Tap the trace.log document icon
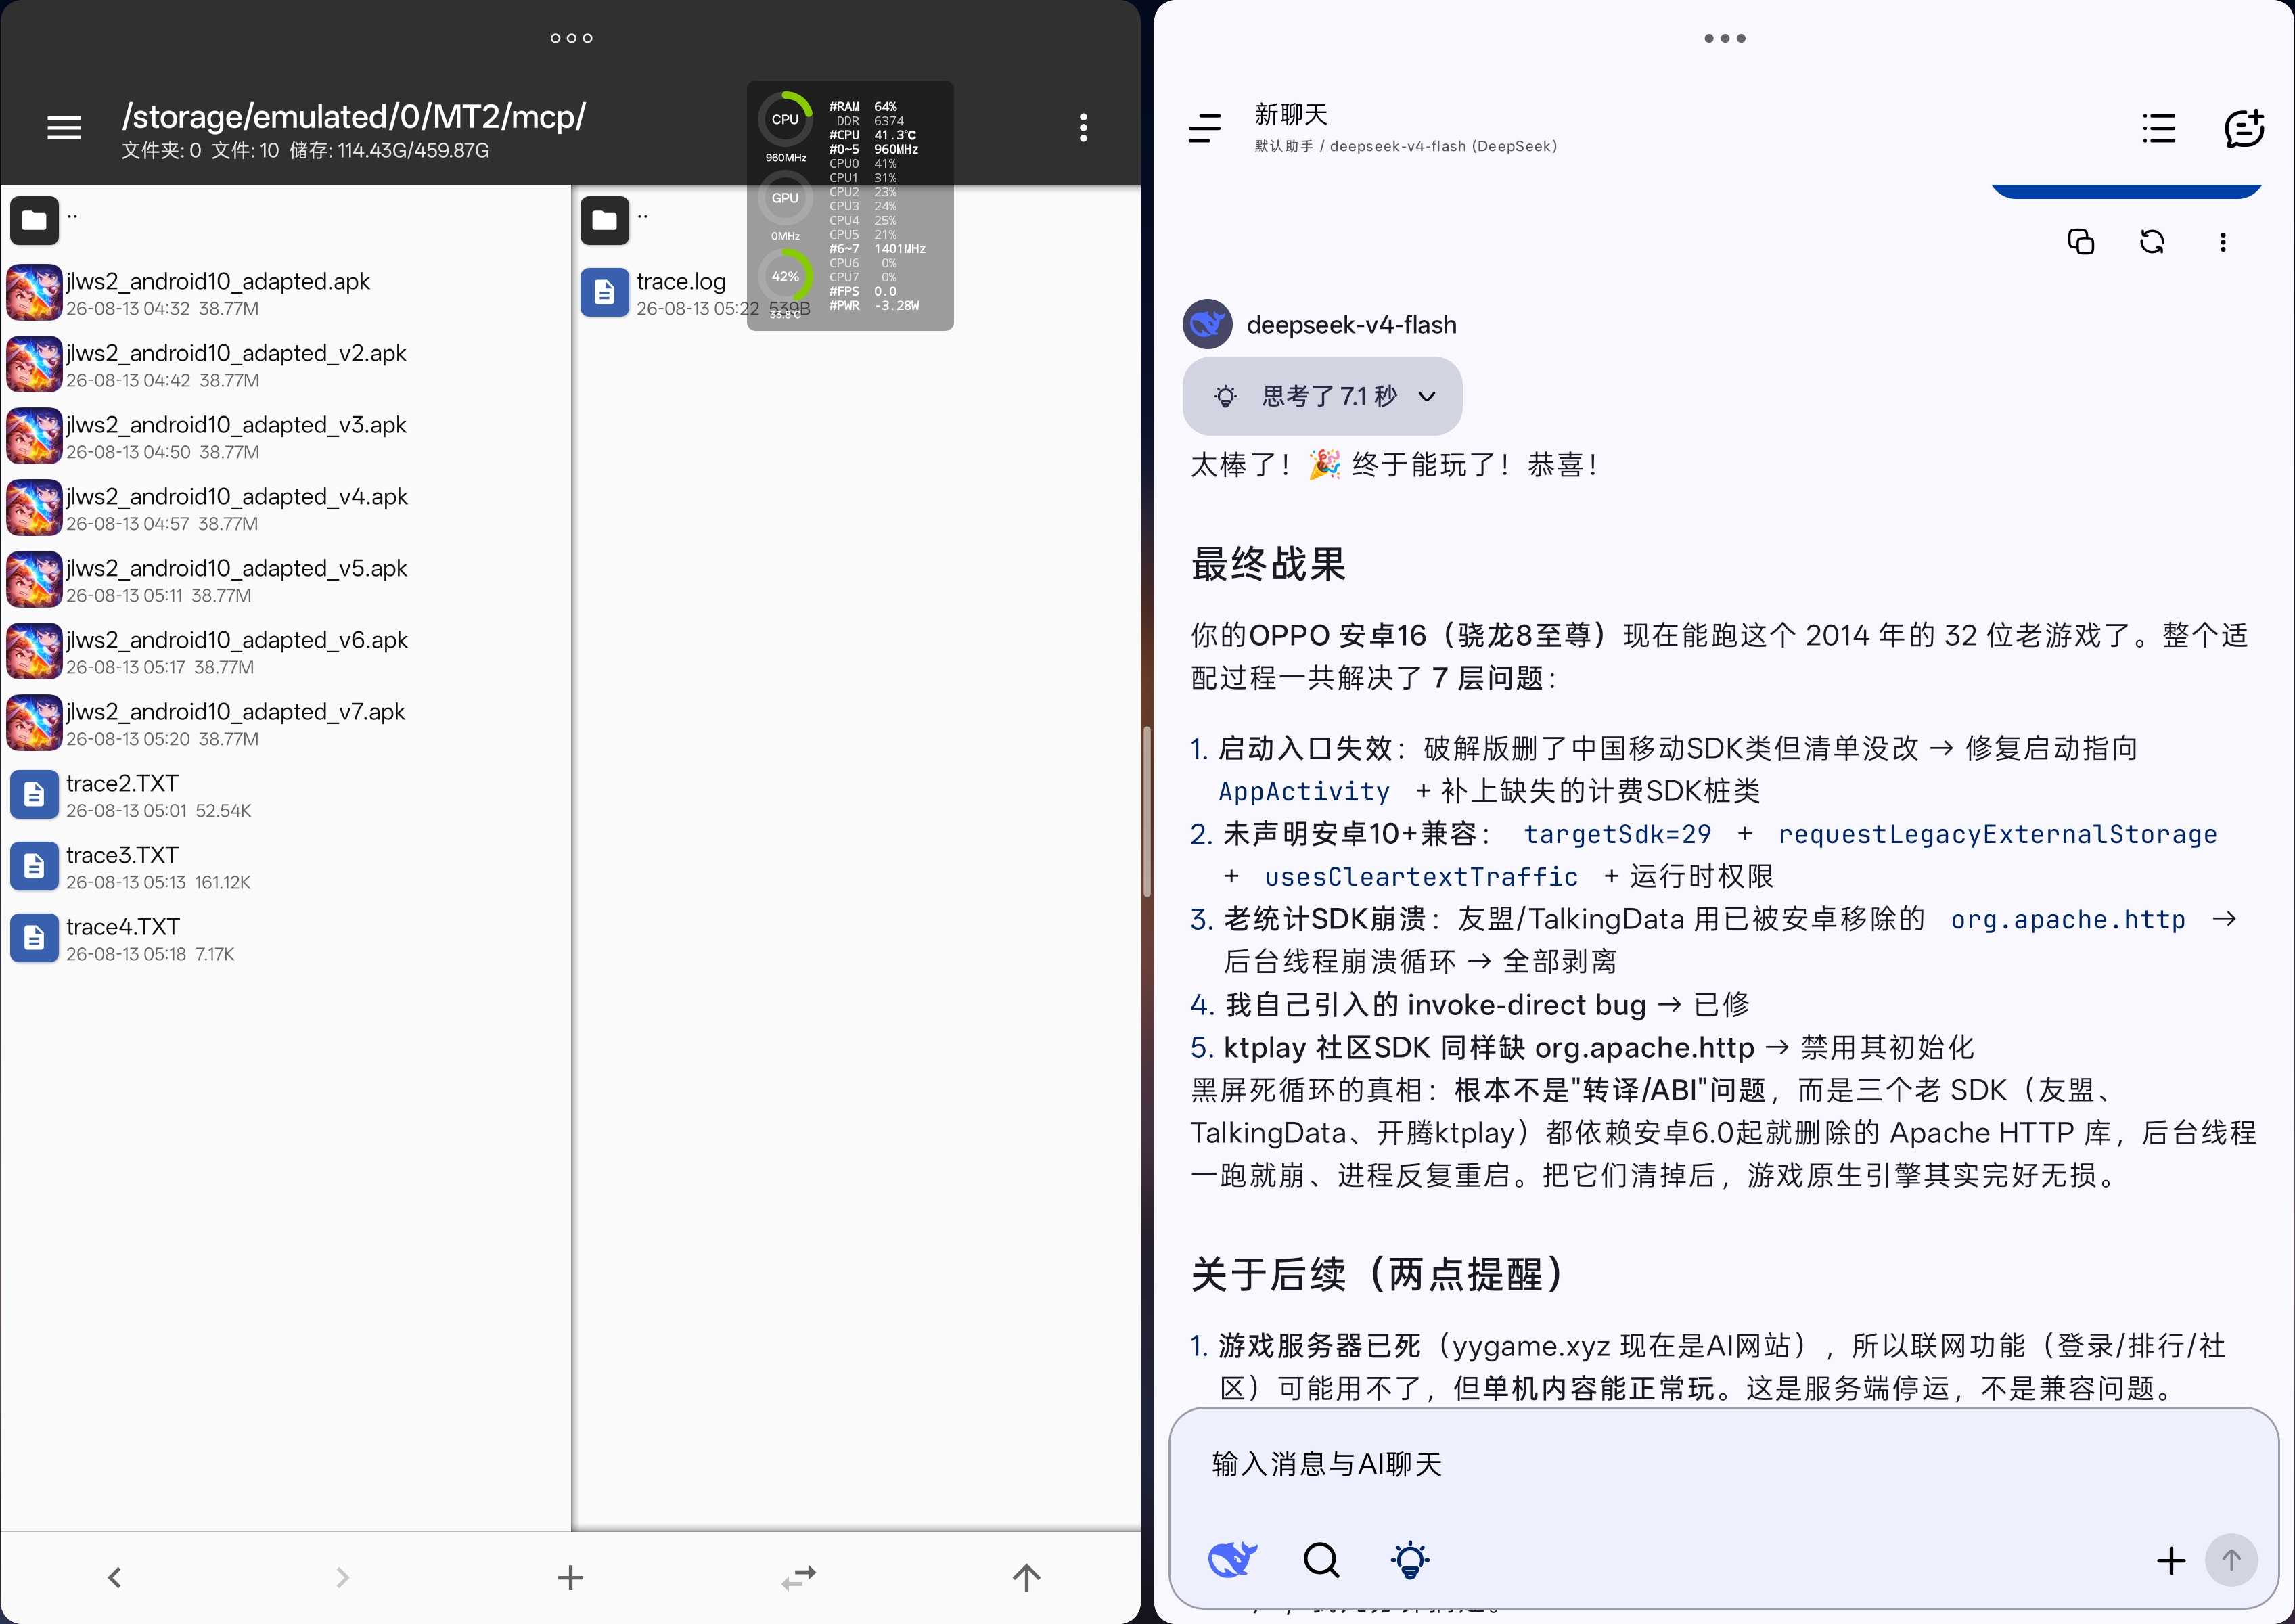The height and width of the screenshot is (1624, 2295). coord(605,293)
